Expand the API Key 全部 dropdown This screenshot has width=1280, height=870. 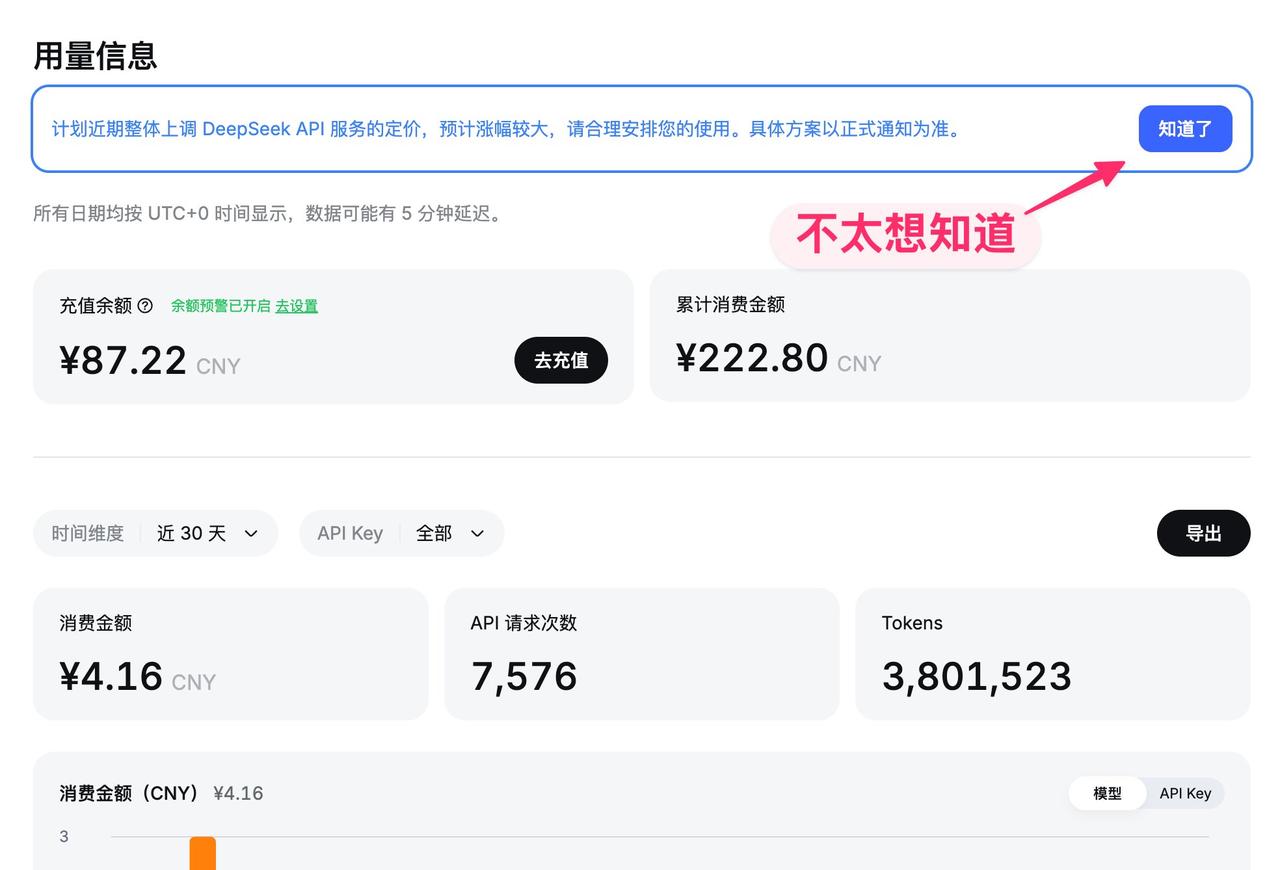pyautogui.click(x=402, y=533)
